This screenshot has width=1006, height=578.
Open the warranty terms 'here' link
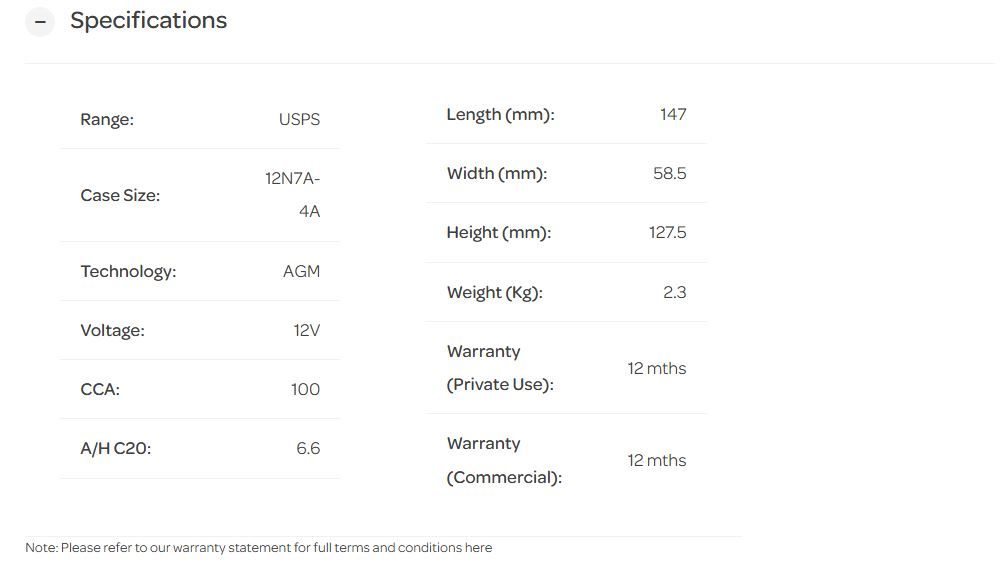tap(478, 548)
